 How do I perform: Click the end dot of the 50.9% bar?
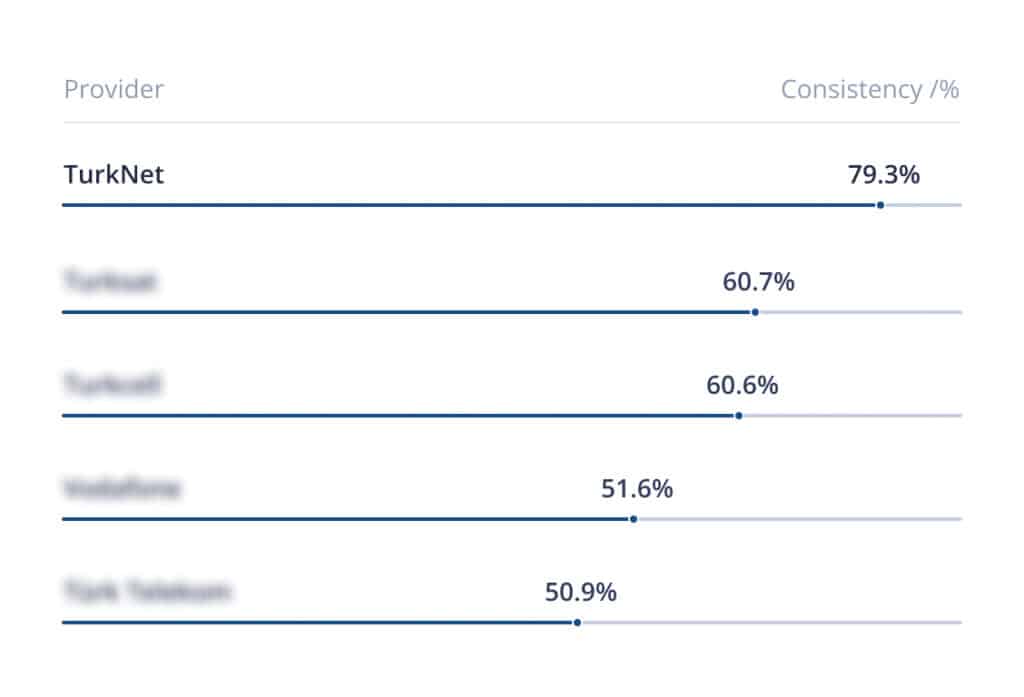coord(577,622)
